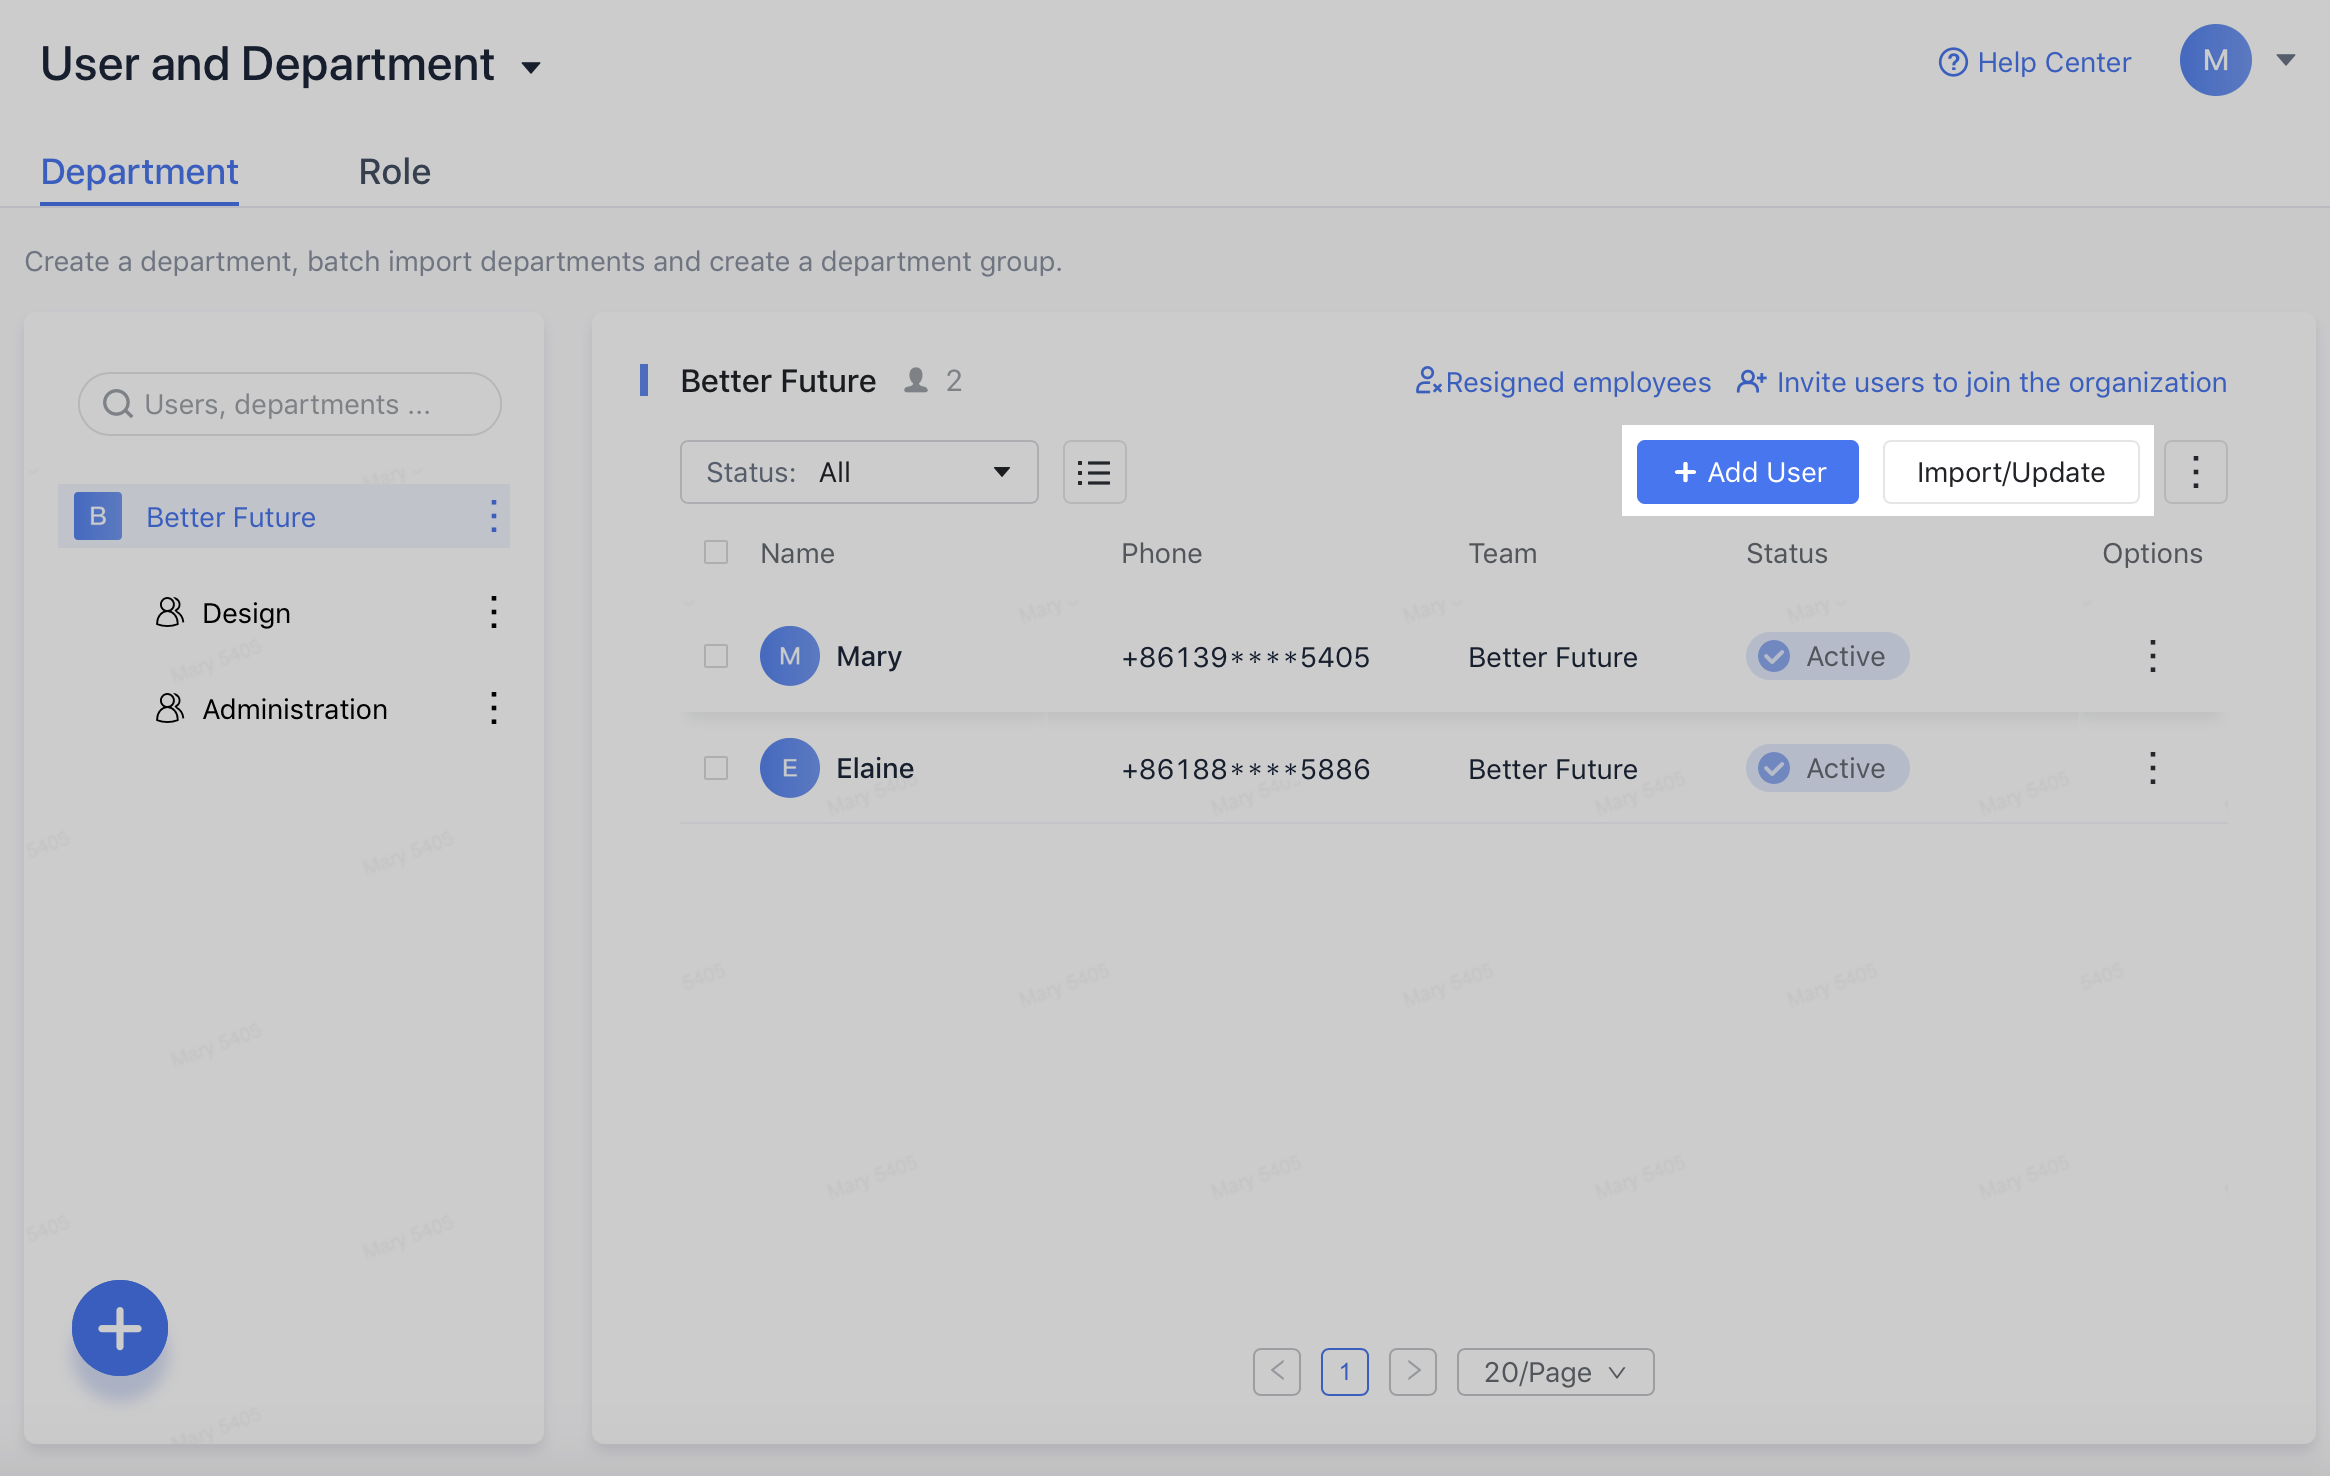Open the Better Future sidebar three-dot menu
This screenshot has width=2330, height=1476.
pyautogui.click(x=493, y=516)
